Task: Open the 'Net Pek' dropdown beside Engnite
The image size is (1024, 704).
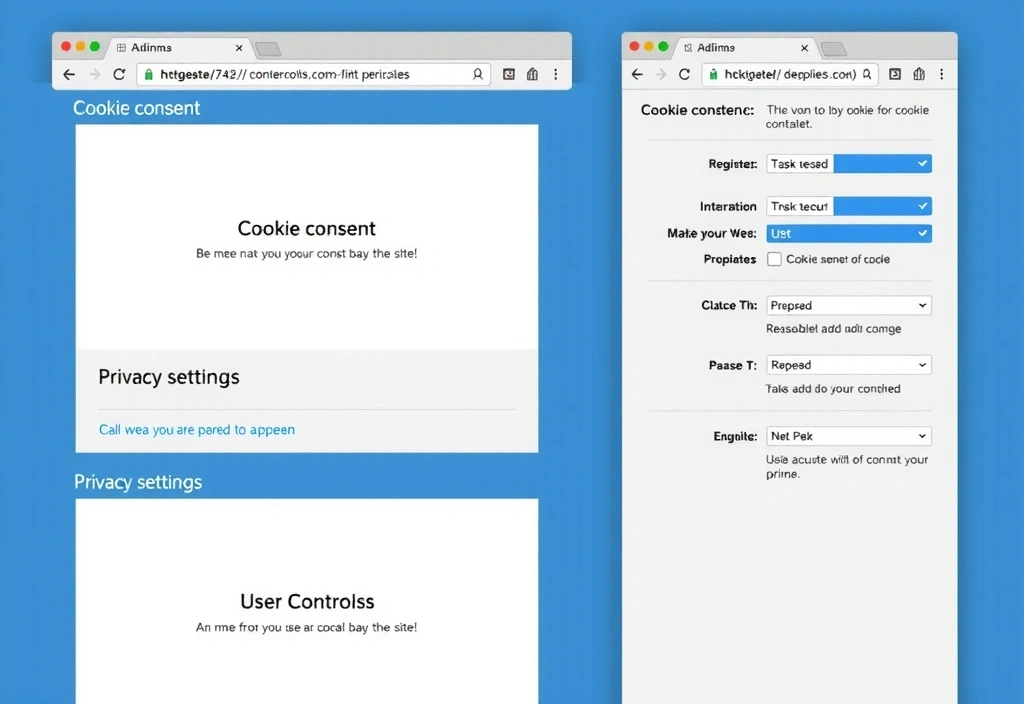Action: [848, 436]
